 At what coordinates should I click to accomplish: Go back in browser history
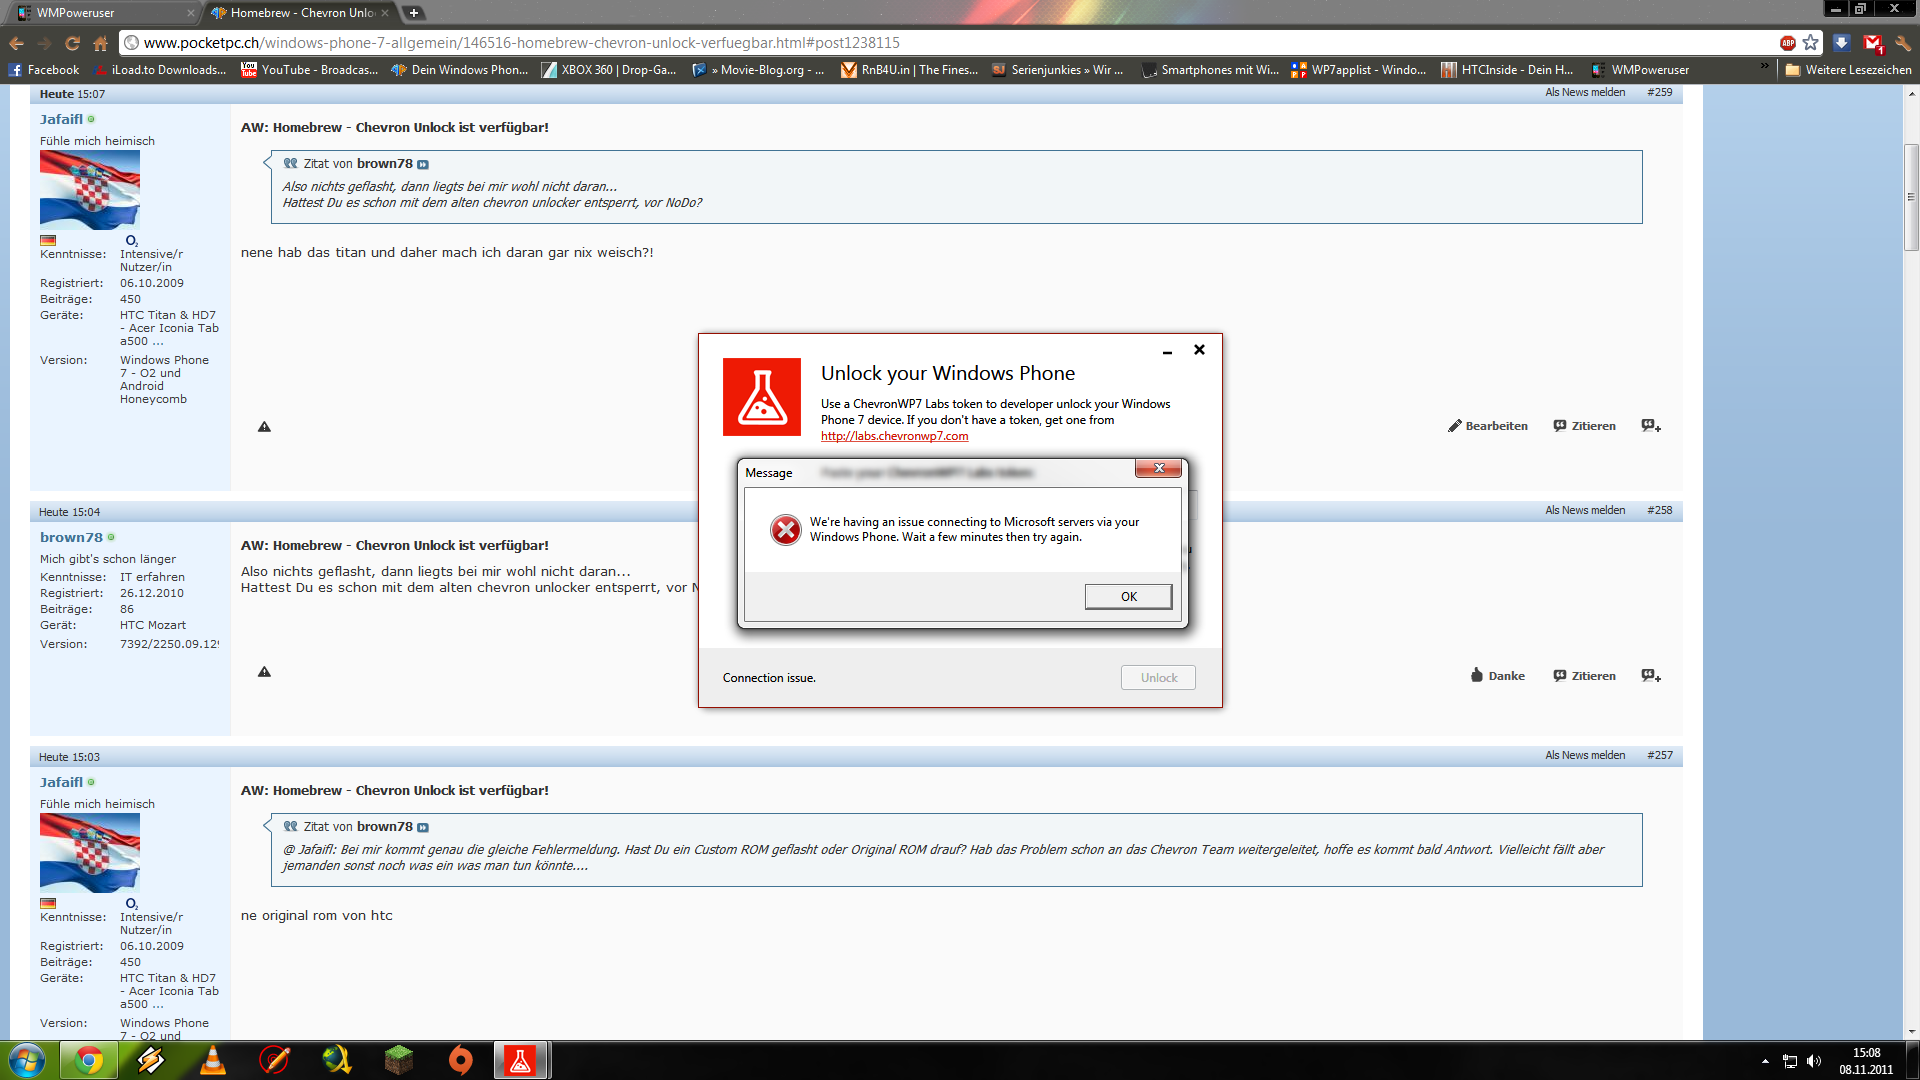17,43
